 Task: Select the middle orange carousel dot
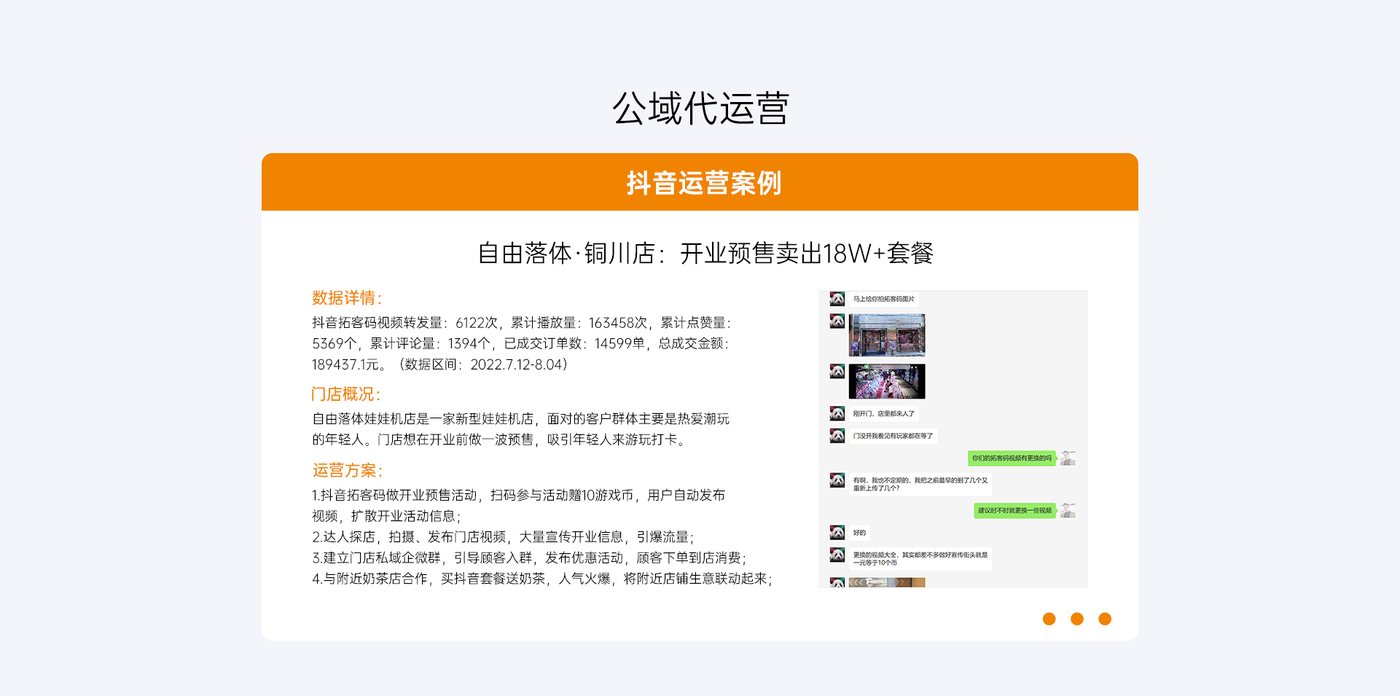[x=1077, y=619]
